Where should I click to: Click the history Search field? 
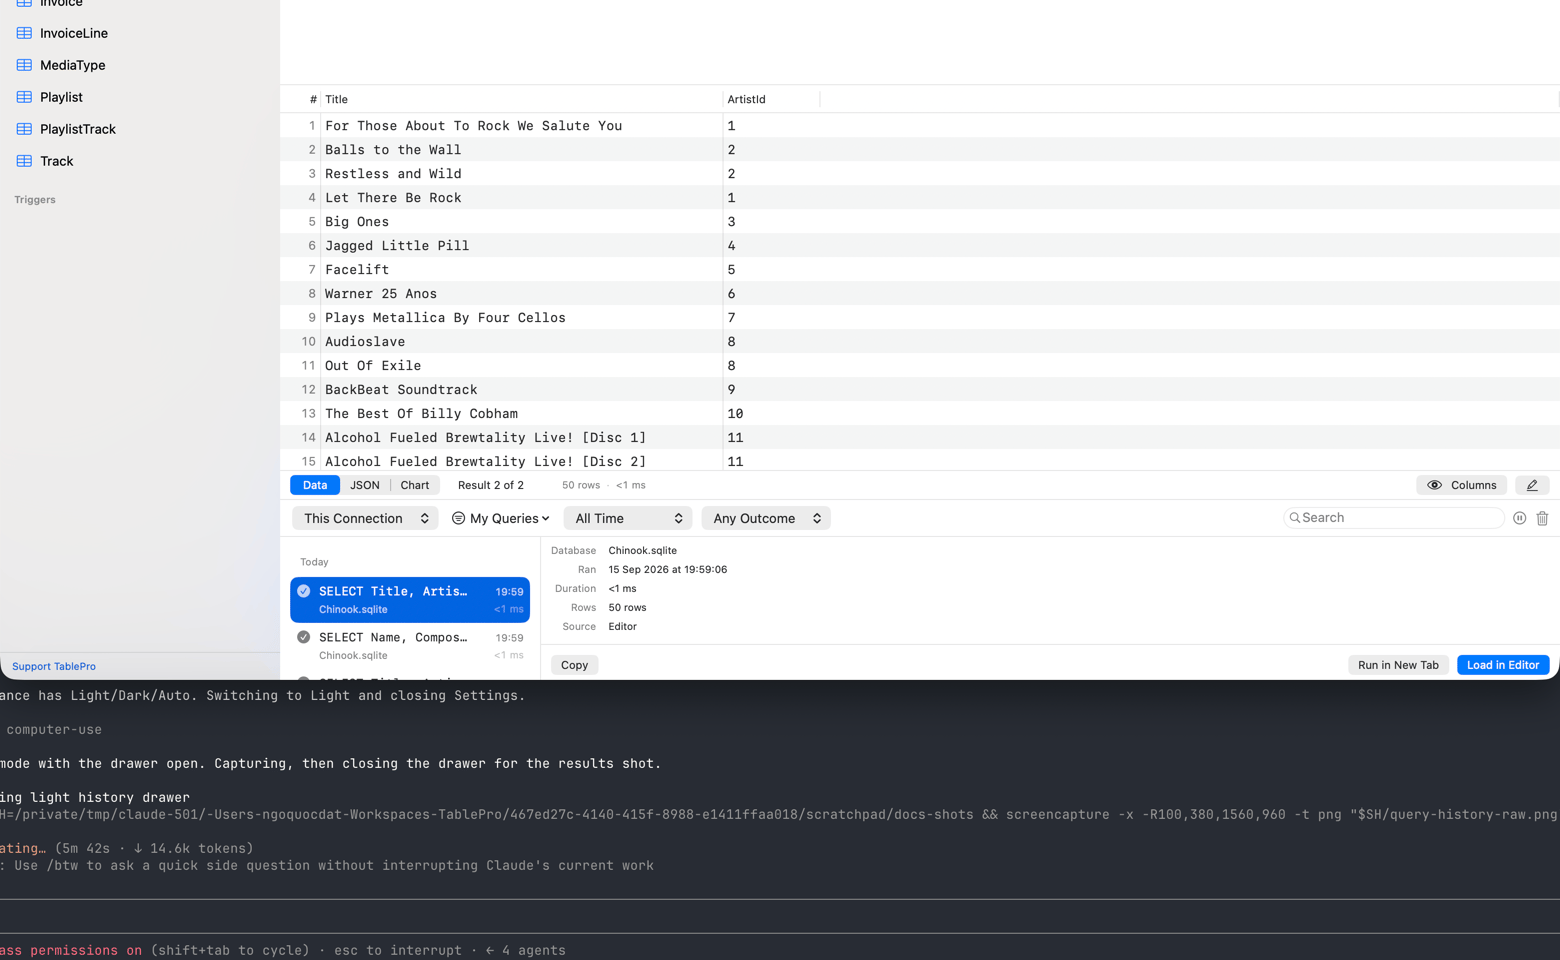pos(1394,518)
